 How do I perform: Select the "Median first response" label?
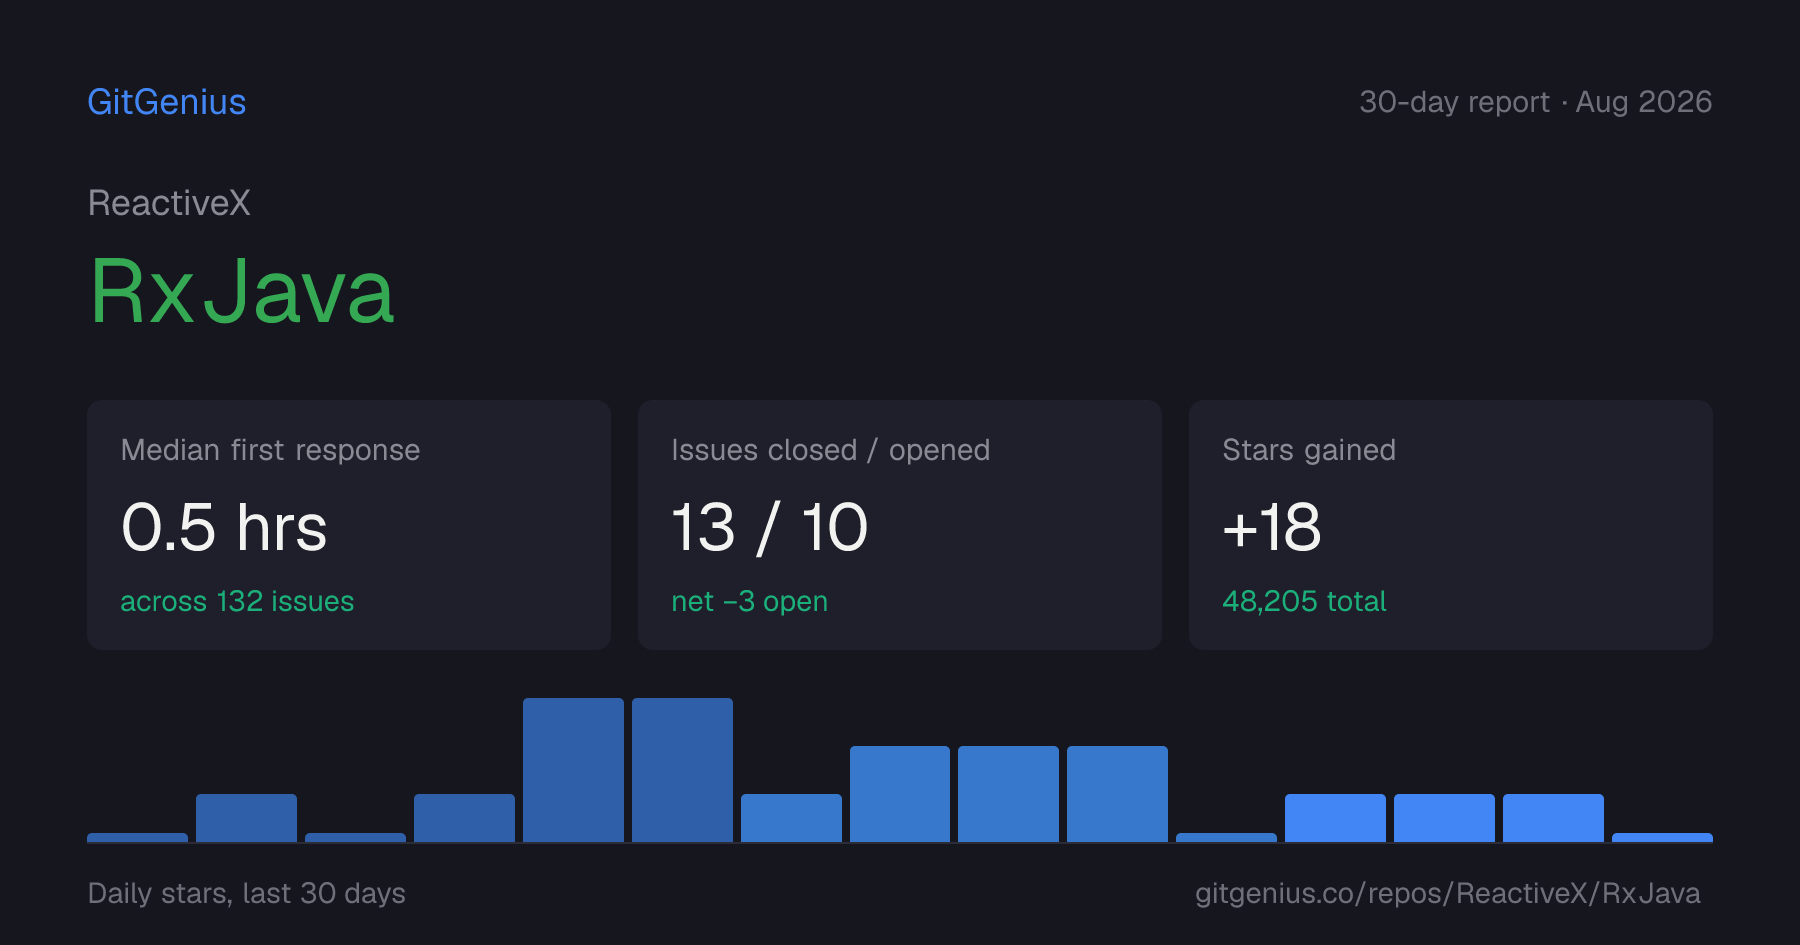coord(270,450)
